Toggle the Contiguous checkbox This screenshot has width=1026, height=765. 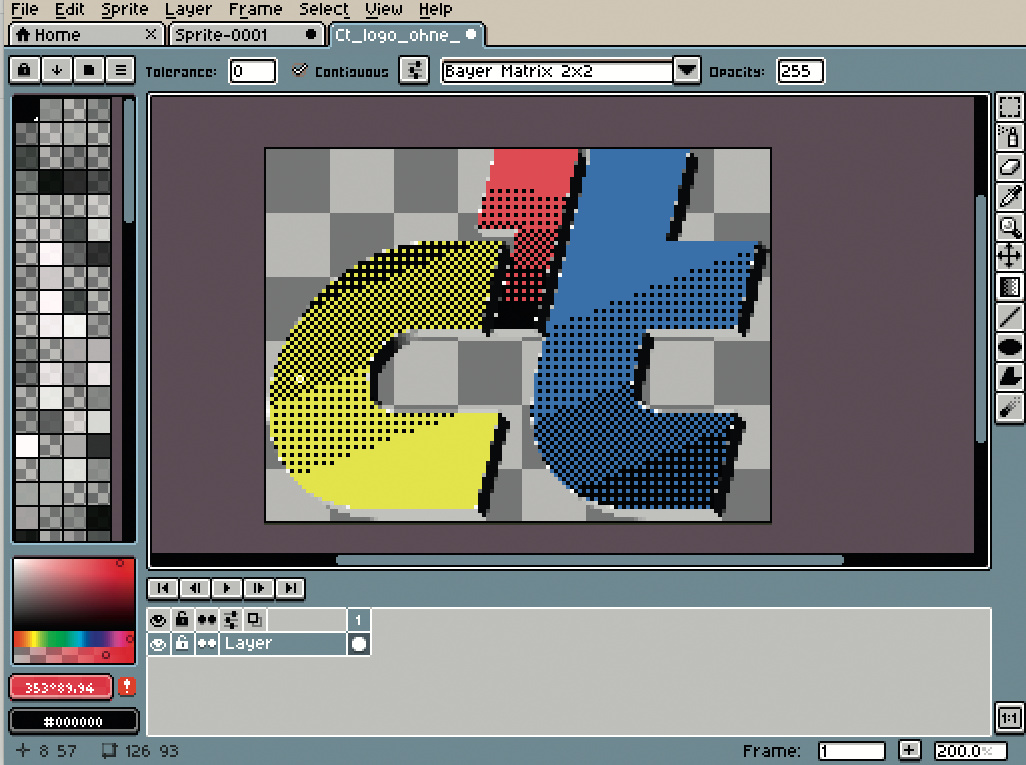299,70
